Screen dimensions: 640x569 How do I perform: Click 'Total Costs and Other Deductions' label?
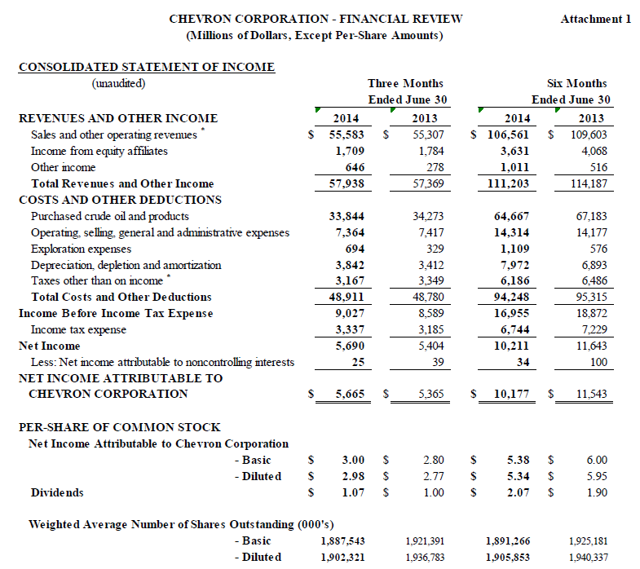point(121,297)
